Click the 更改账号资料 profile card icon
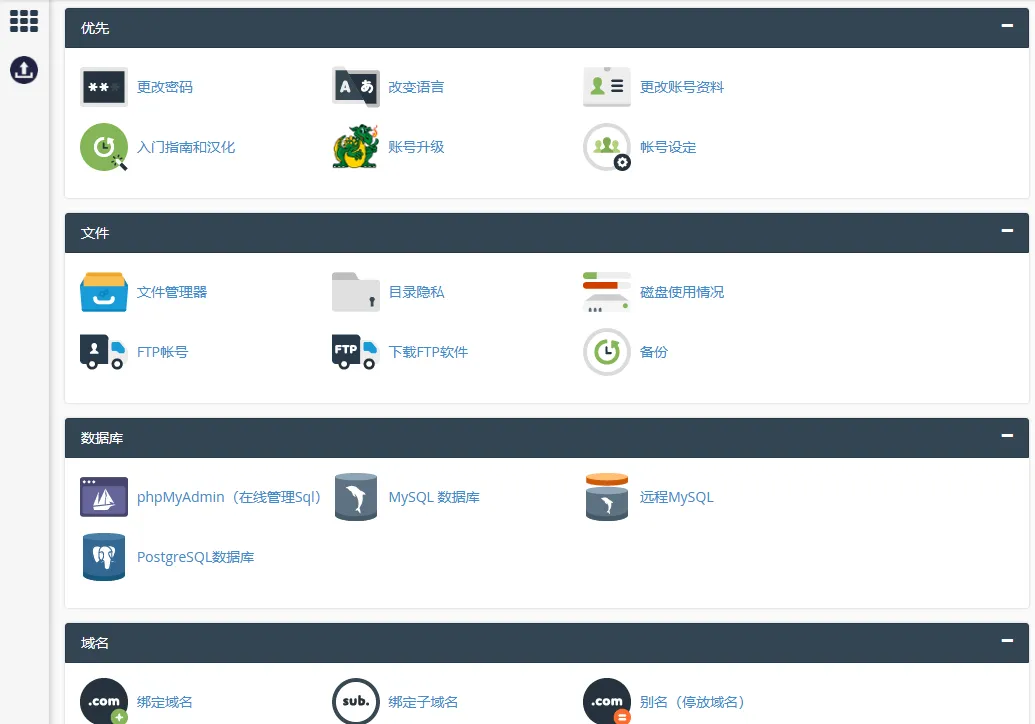Viewport: 1035px width, 724px height. pyautogui.click(x=607, y=87)
